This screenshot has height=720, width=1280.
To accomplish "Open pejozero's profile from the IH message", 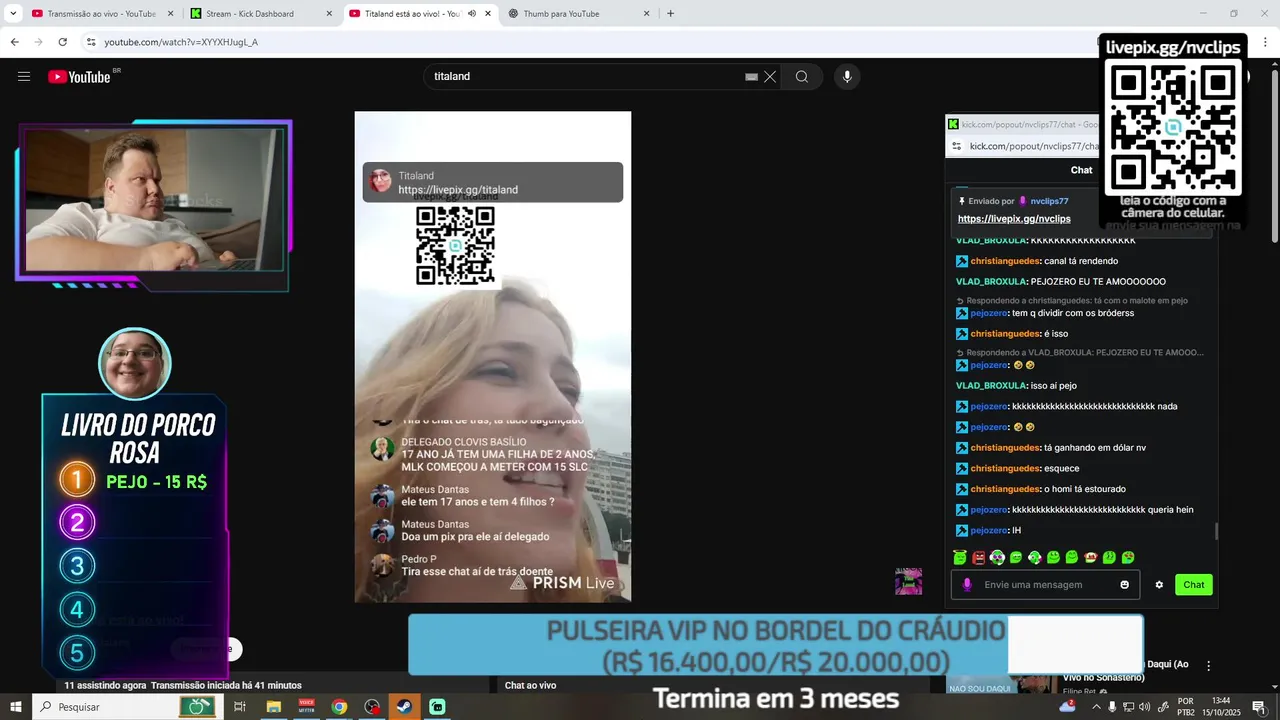I will 989,531.
